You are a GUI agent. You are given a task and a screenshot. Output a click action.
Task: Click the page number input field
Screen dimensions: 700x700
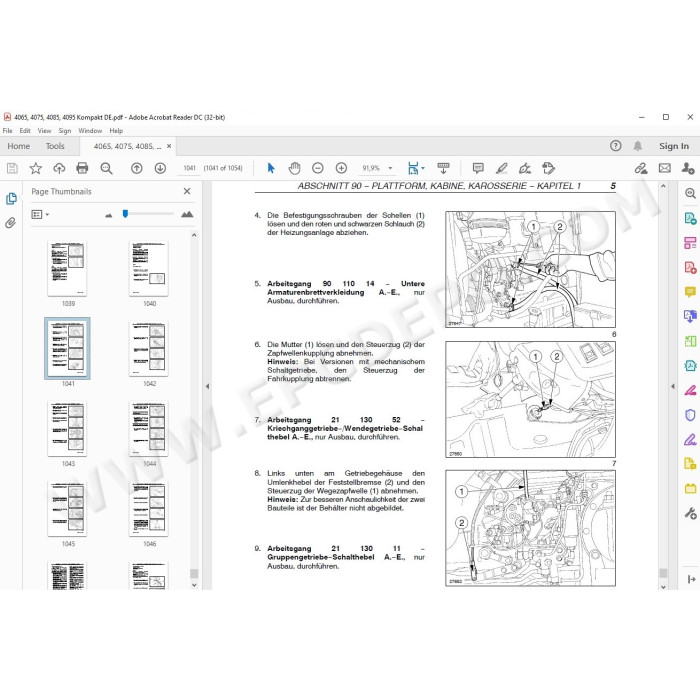[190, 168]
